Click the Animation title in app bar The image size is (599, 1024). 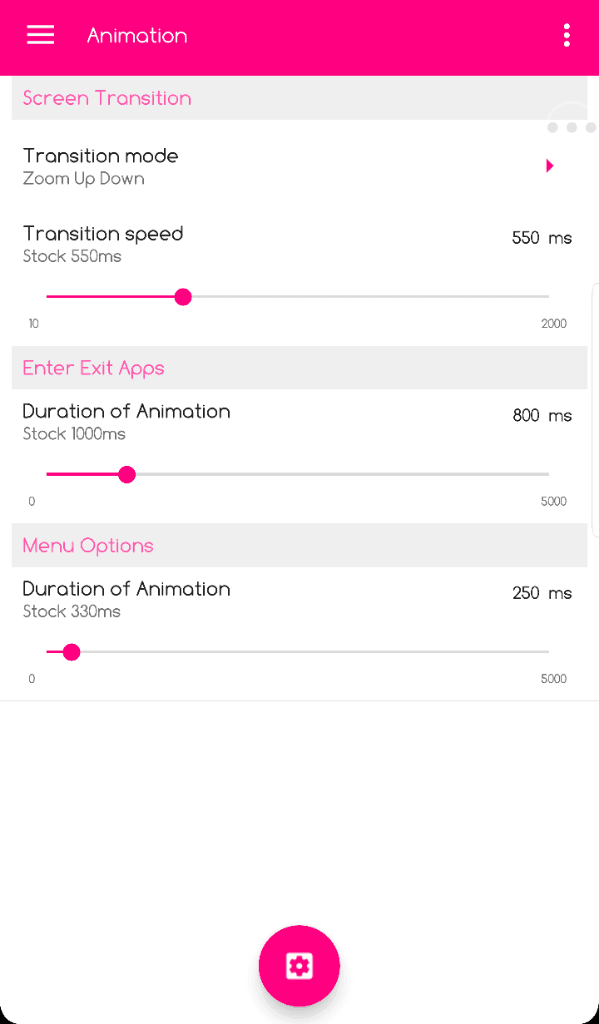tap(137, 35)
